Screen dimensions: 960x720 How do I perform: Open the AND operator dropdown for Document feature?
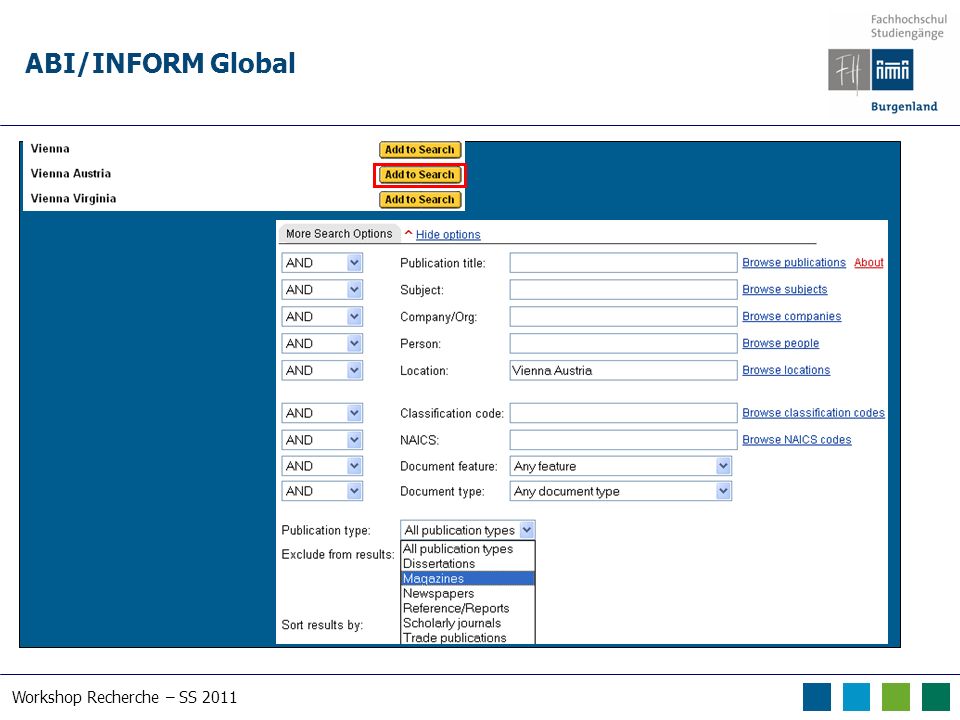tap(322, 466)
